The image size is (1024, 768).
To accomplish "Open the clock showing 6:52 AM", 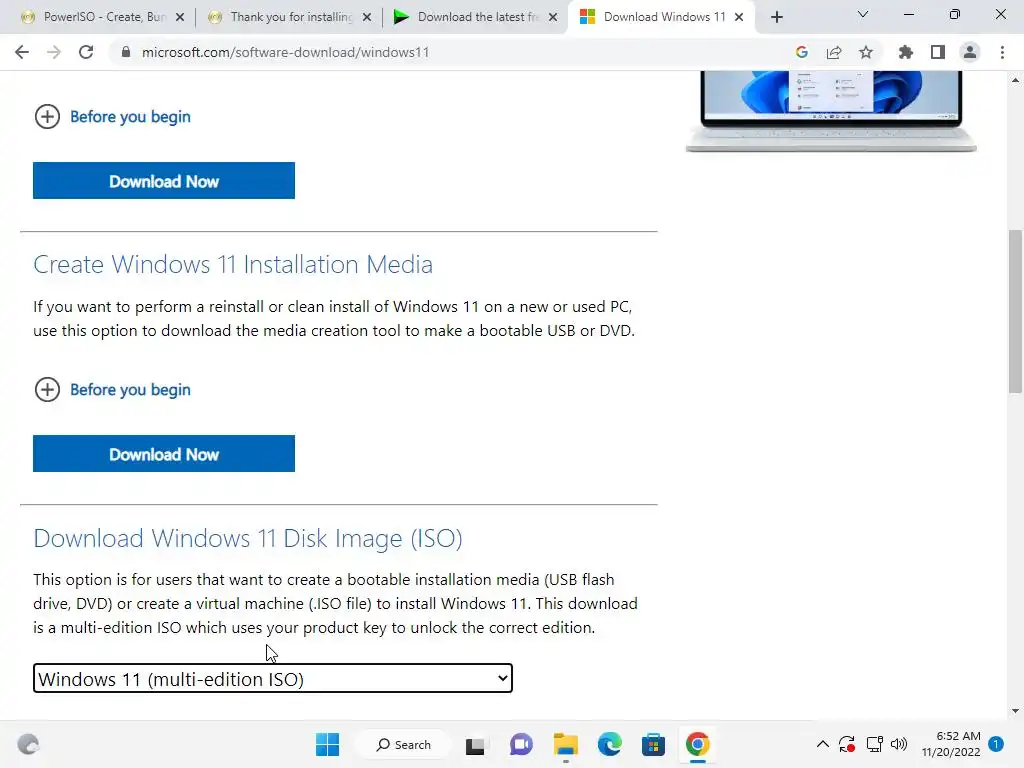I will [951, 744].
